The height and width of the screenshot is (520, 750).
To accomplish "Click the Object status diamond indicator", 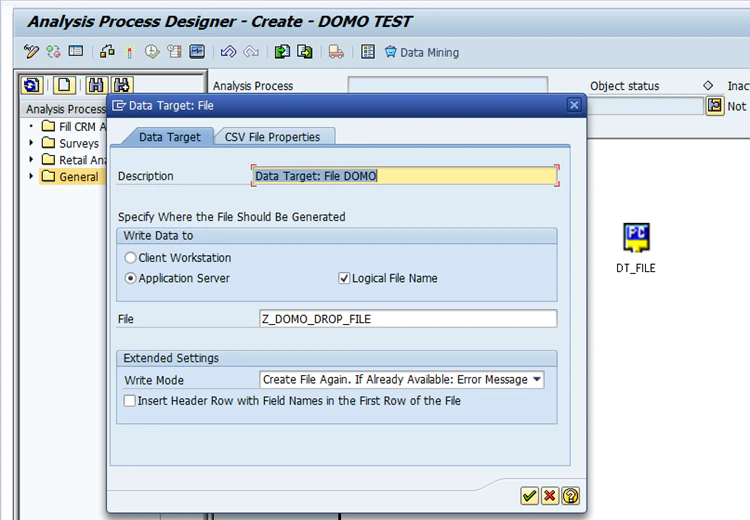I will 708,86.
